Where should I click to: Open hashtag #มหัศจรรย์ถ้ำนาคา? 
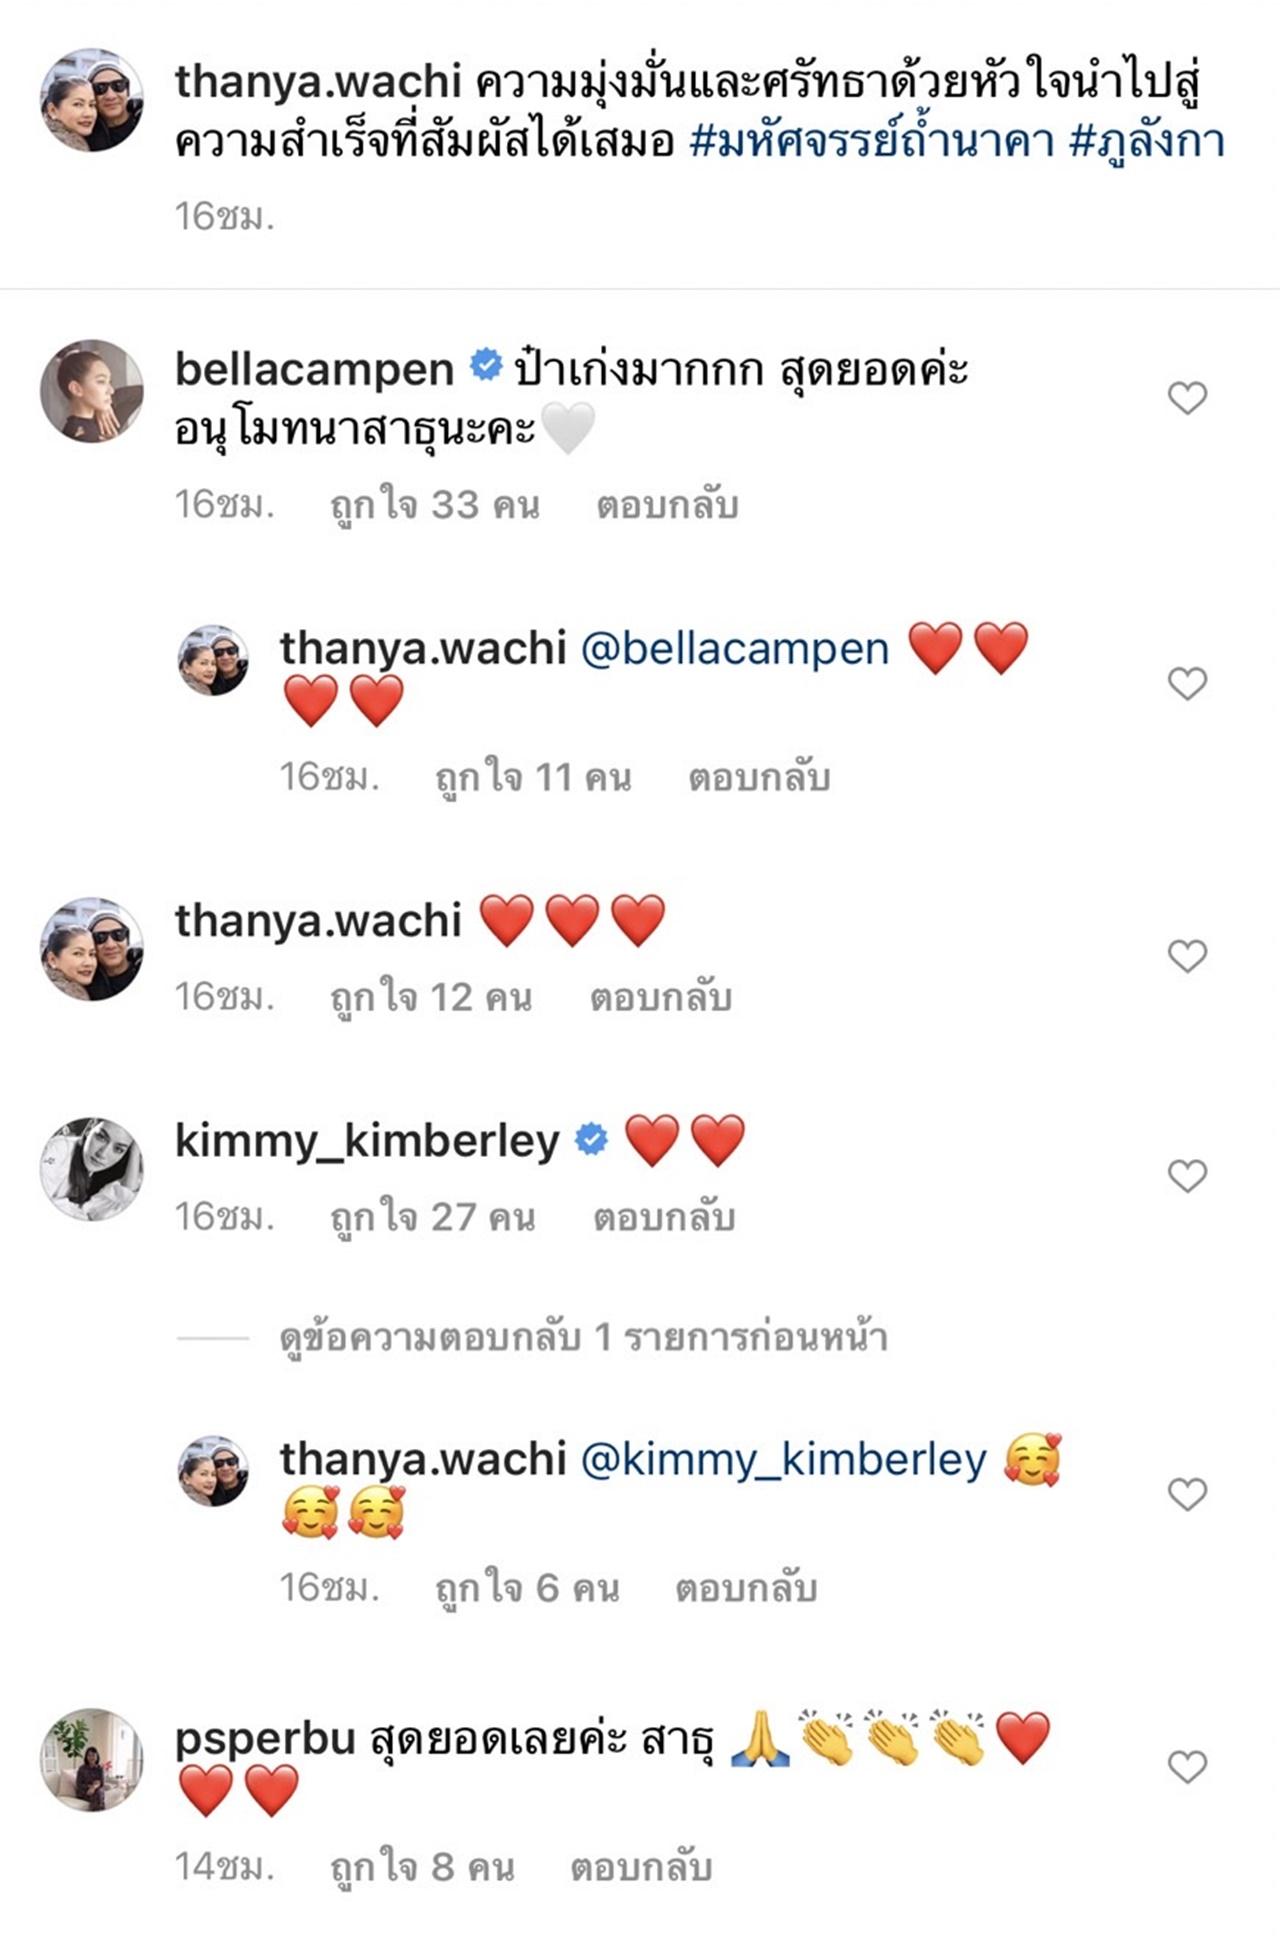[x=872, y=141]
